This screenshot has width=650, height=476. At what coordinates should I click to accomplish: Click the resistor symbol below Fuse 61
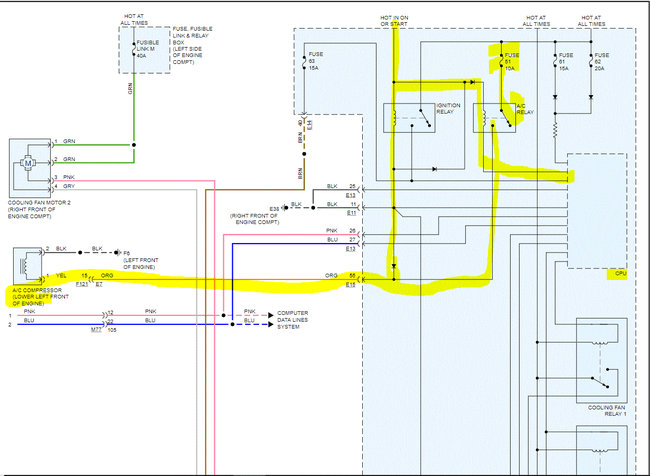[x=555, y=132]
